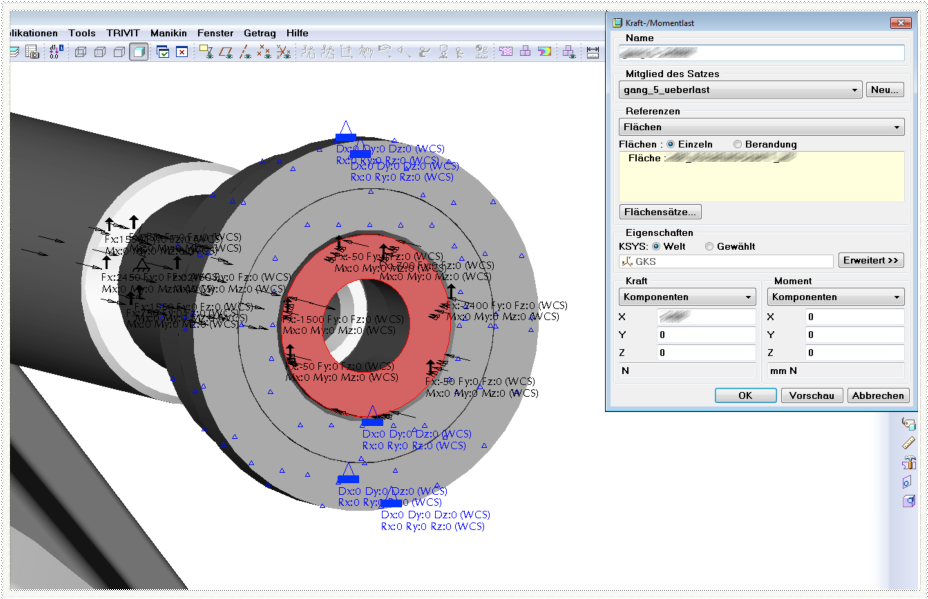This screenshot has width=928, height=599.
Task: Click the Moment Z component field
Action: [855, 352]
